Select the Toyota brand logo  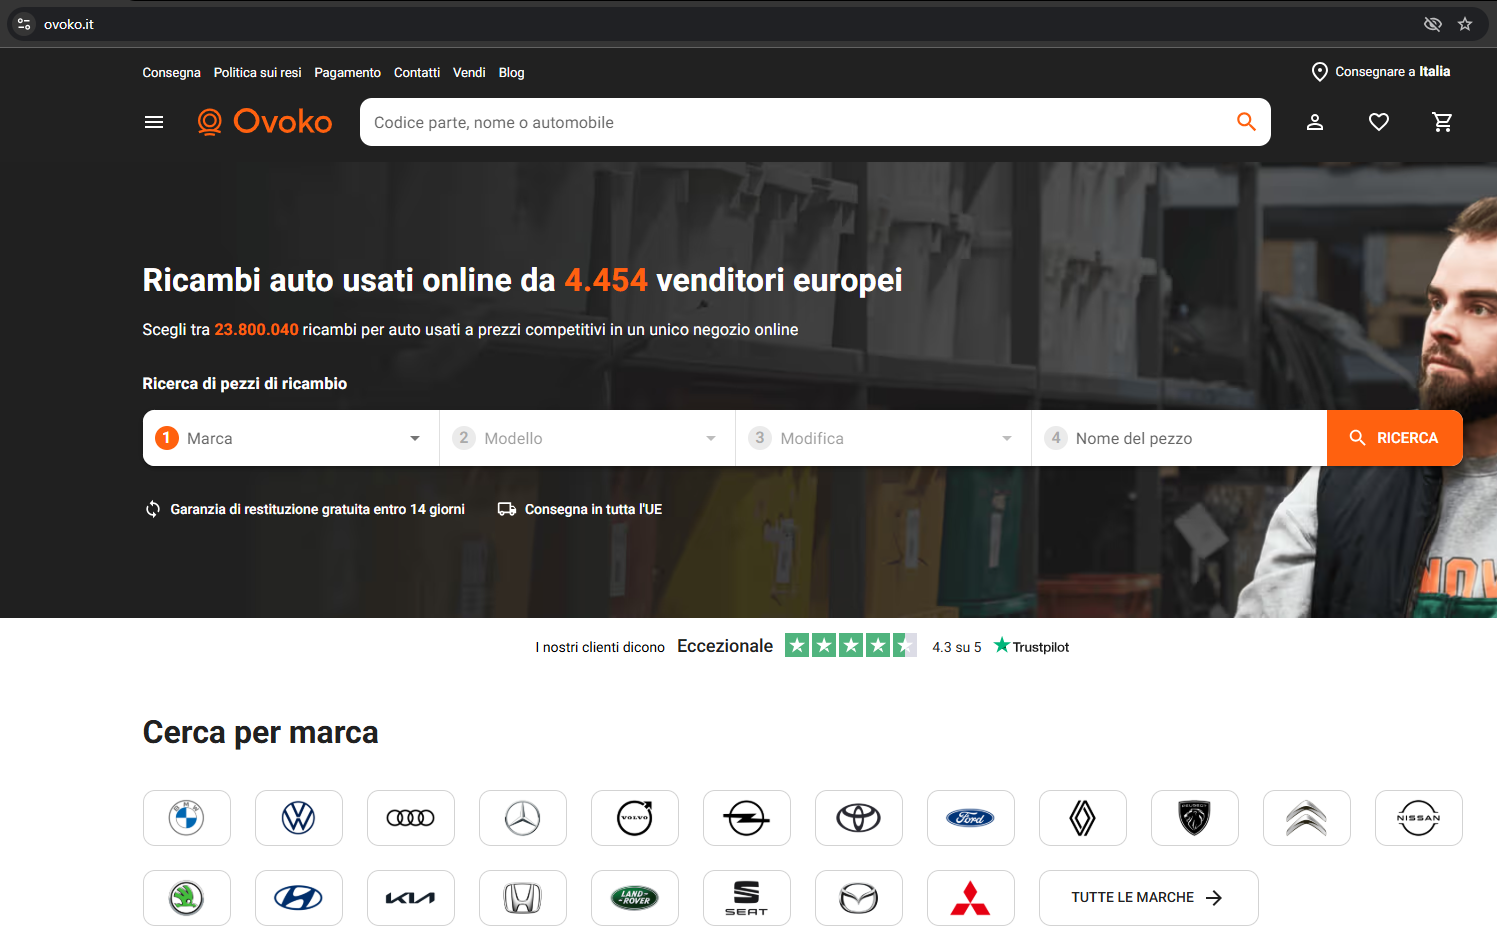click(859, 818)
